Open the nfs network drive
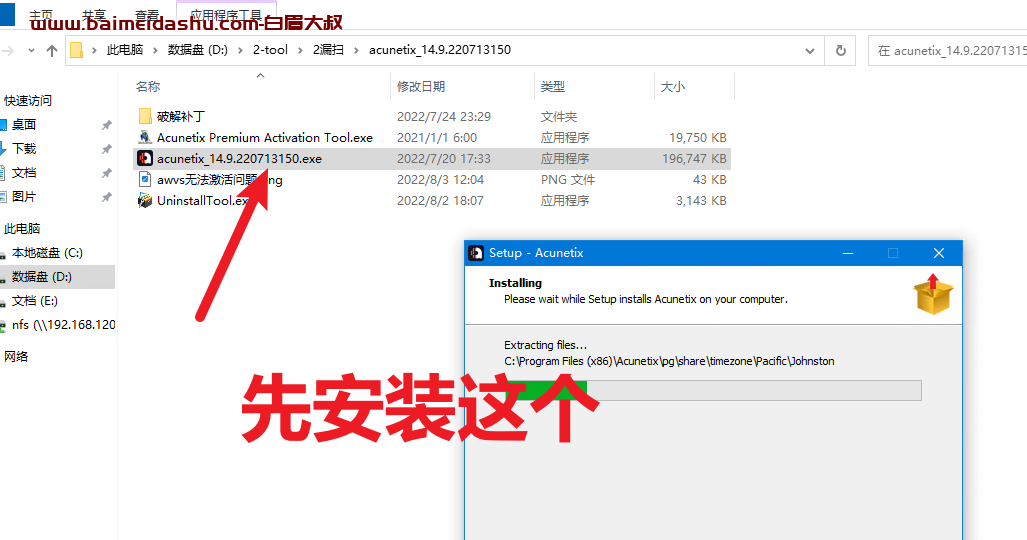 pyautogui.click(x=64, y=325)
